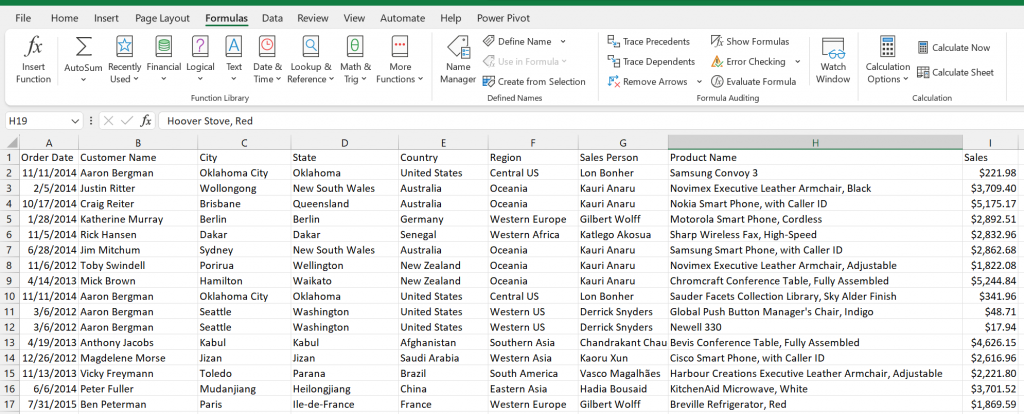Open Calculation Options
Screen dimensions: 1024x414
point(888,60)
